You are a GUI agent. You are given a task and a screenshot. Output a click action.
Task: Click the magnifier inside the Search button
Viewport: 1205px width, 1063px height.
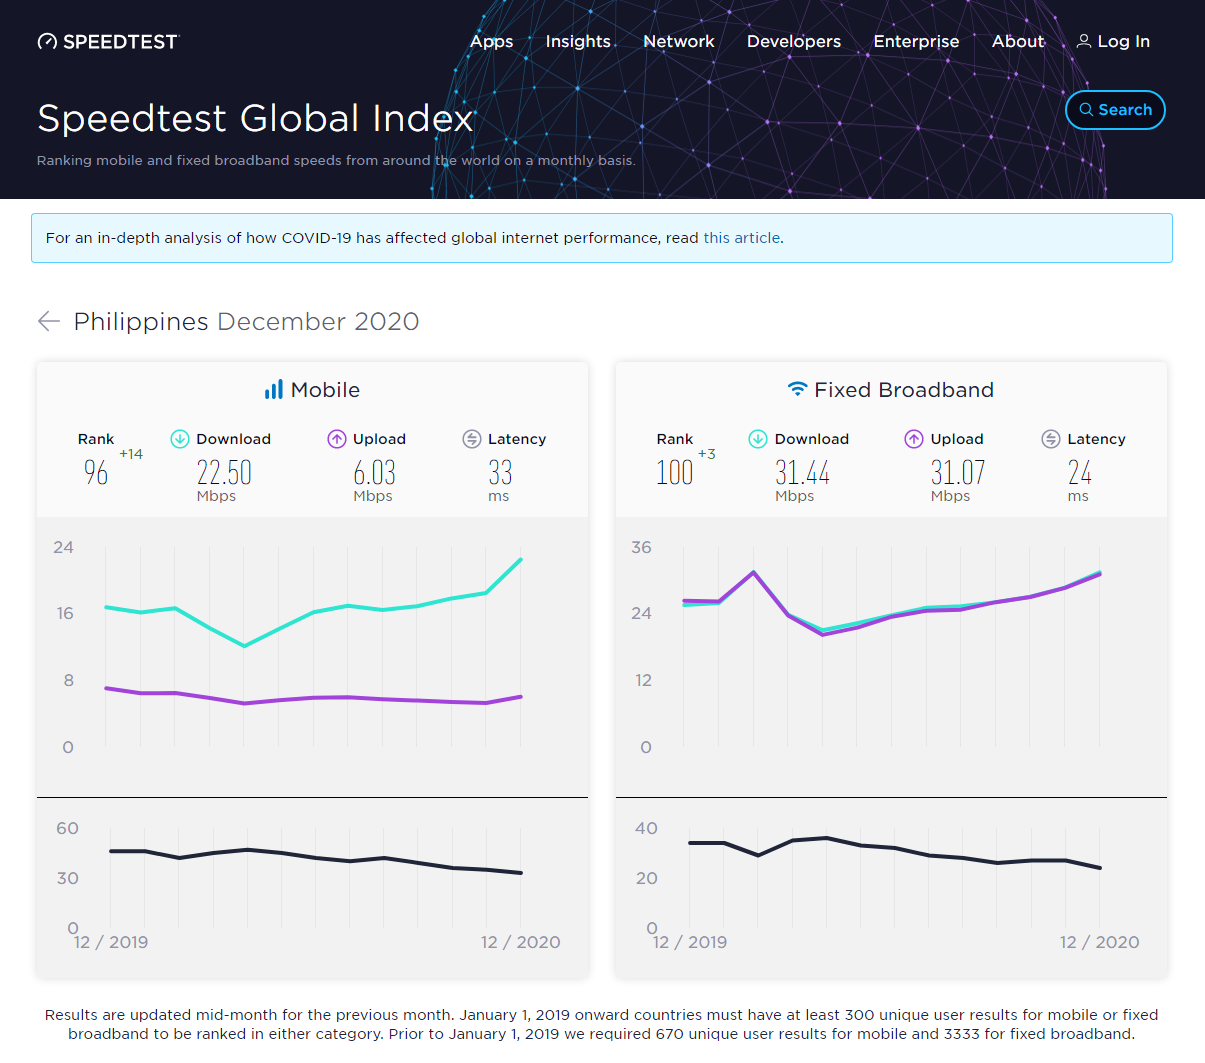click(x=1086, y=110)
